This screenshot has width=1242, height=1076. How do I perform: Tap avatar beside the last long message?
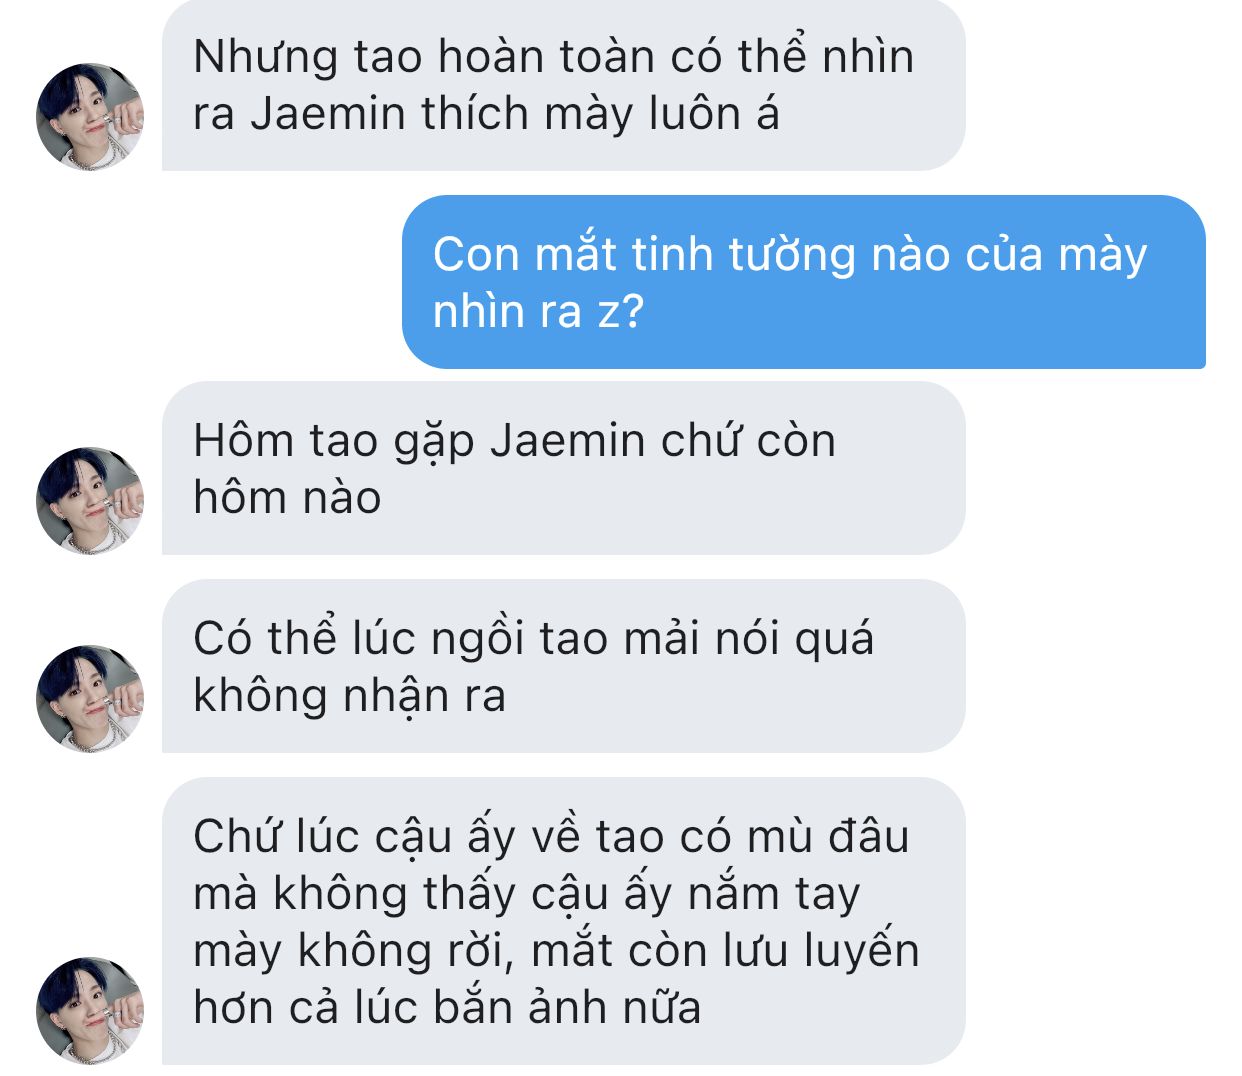[x=90, y=1011]
